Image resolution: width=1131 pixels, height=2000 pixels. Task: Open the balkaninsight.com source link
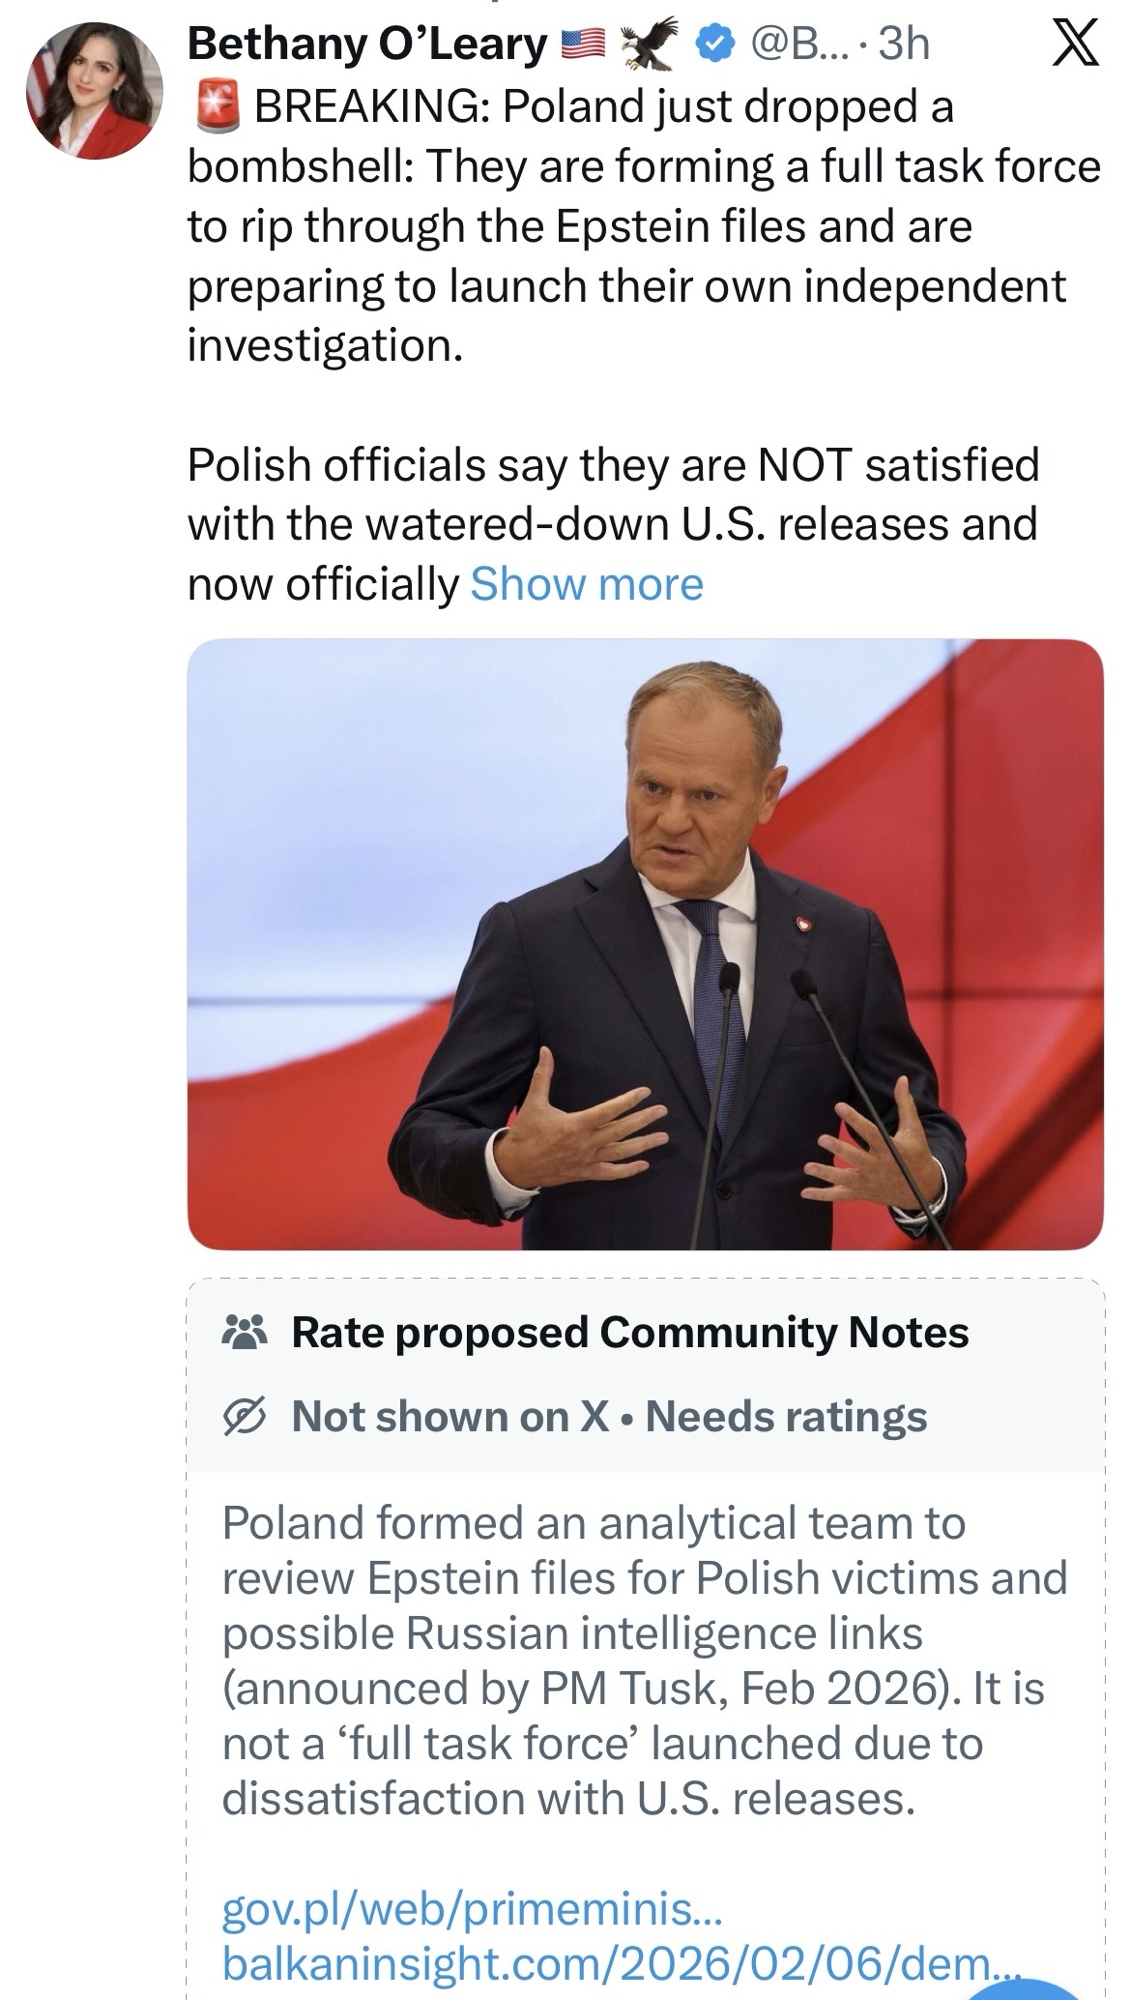coord(620,1964)
